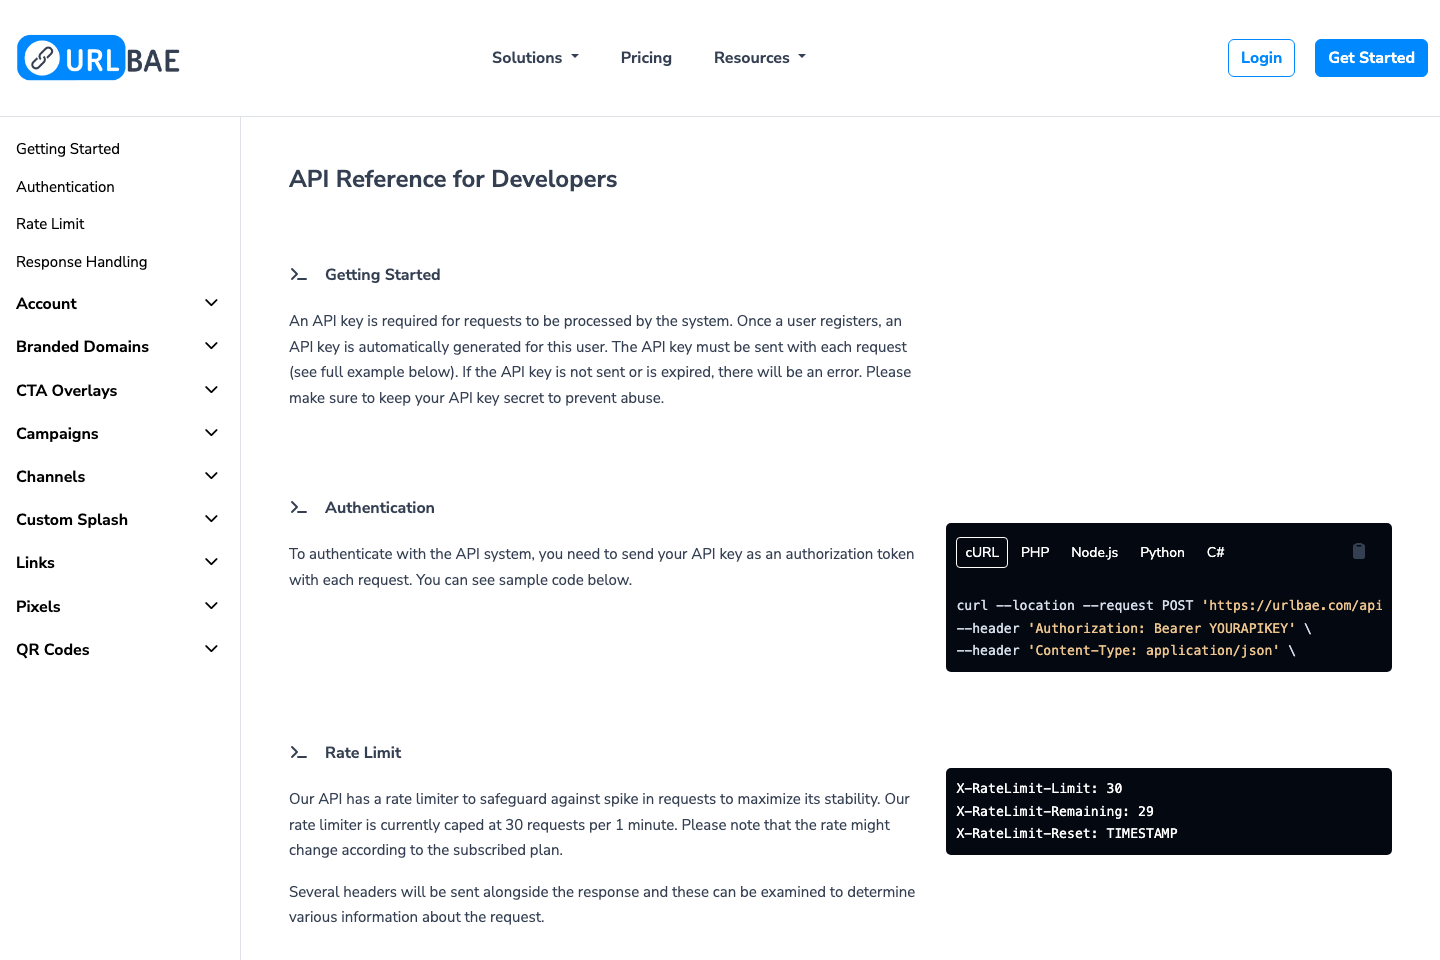Click the Get Started button

coord(1371,58)
